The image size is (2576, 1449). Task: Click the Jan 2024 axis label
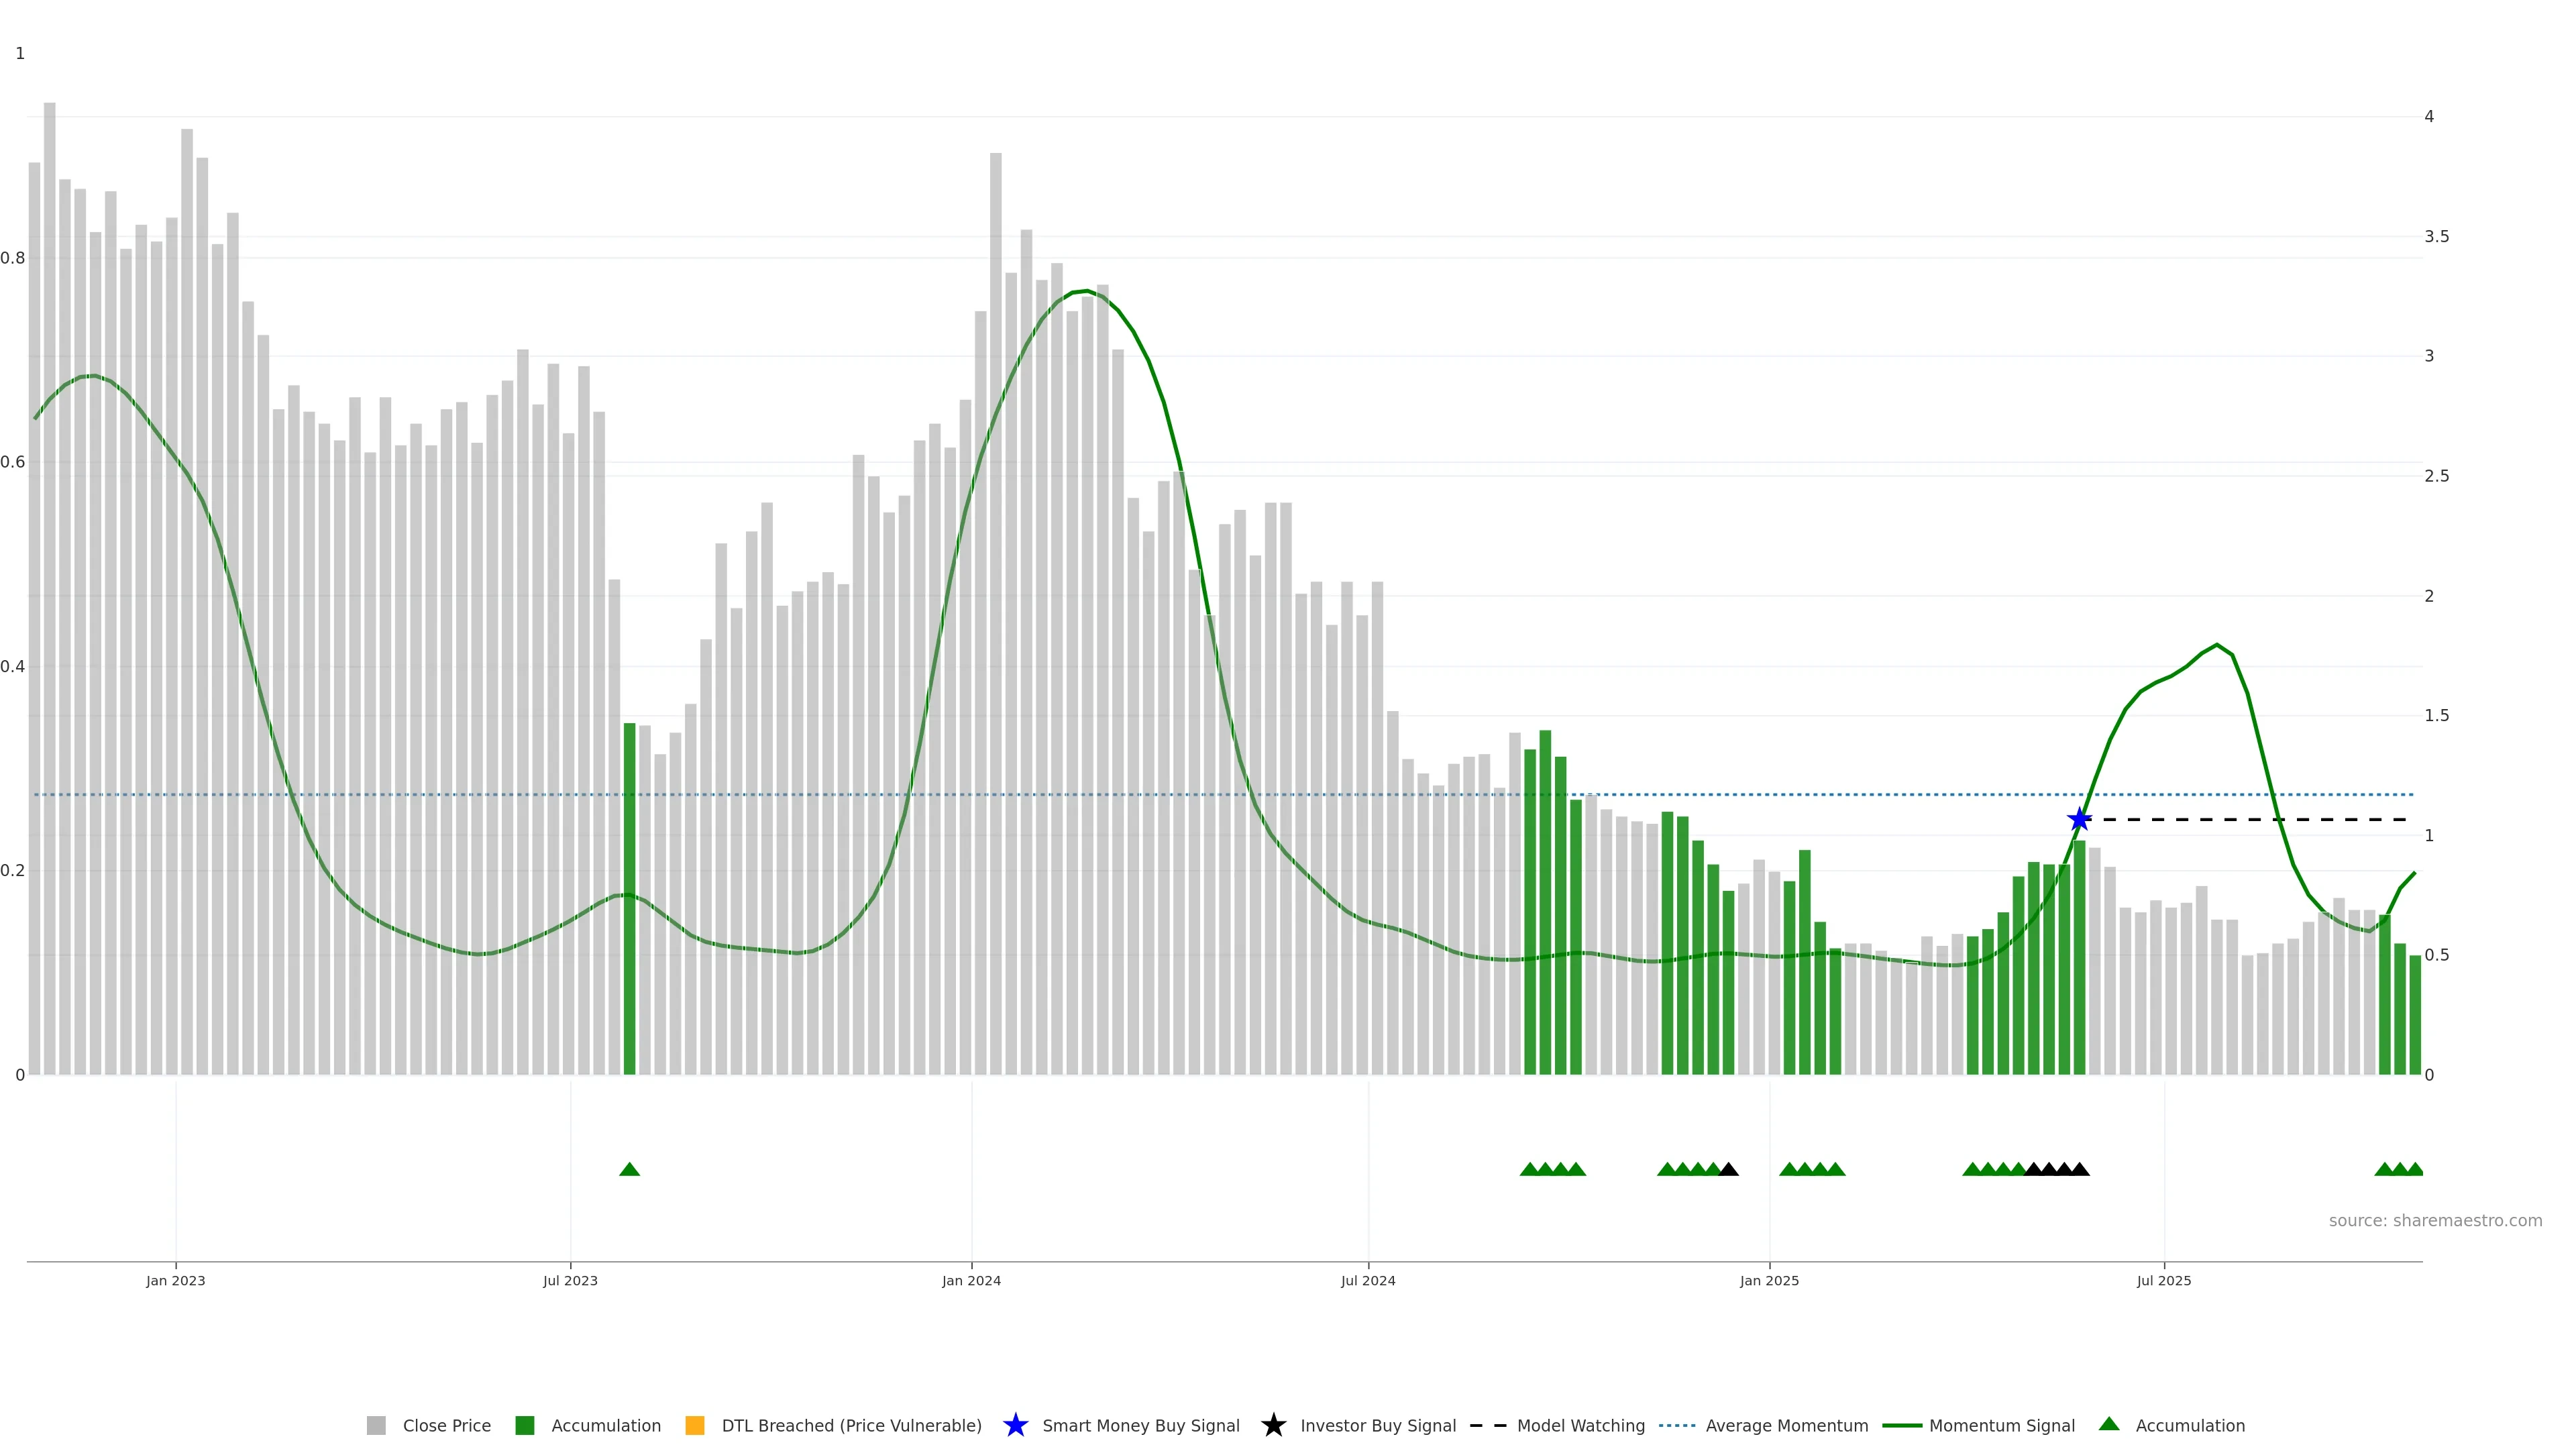971,1280
